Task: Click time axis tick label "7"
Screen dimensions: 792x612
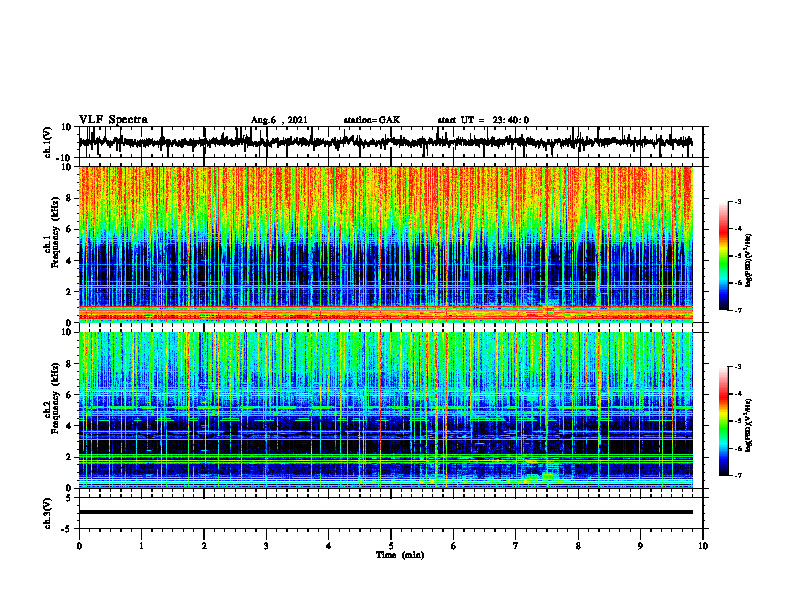Action: tap(516, 546)
